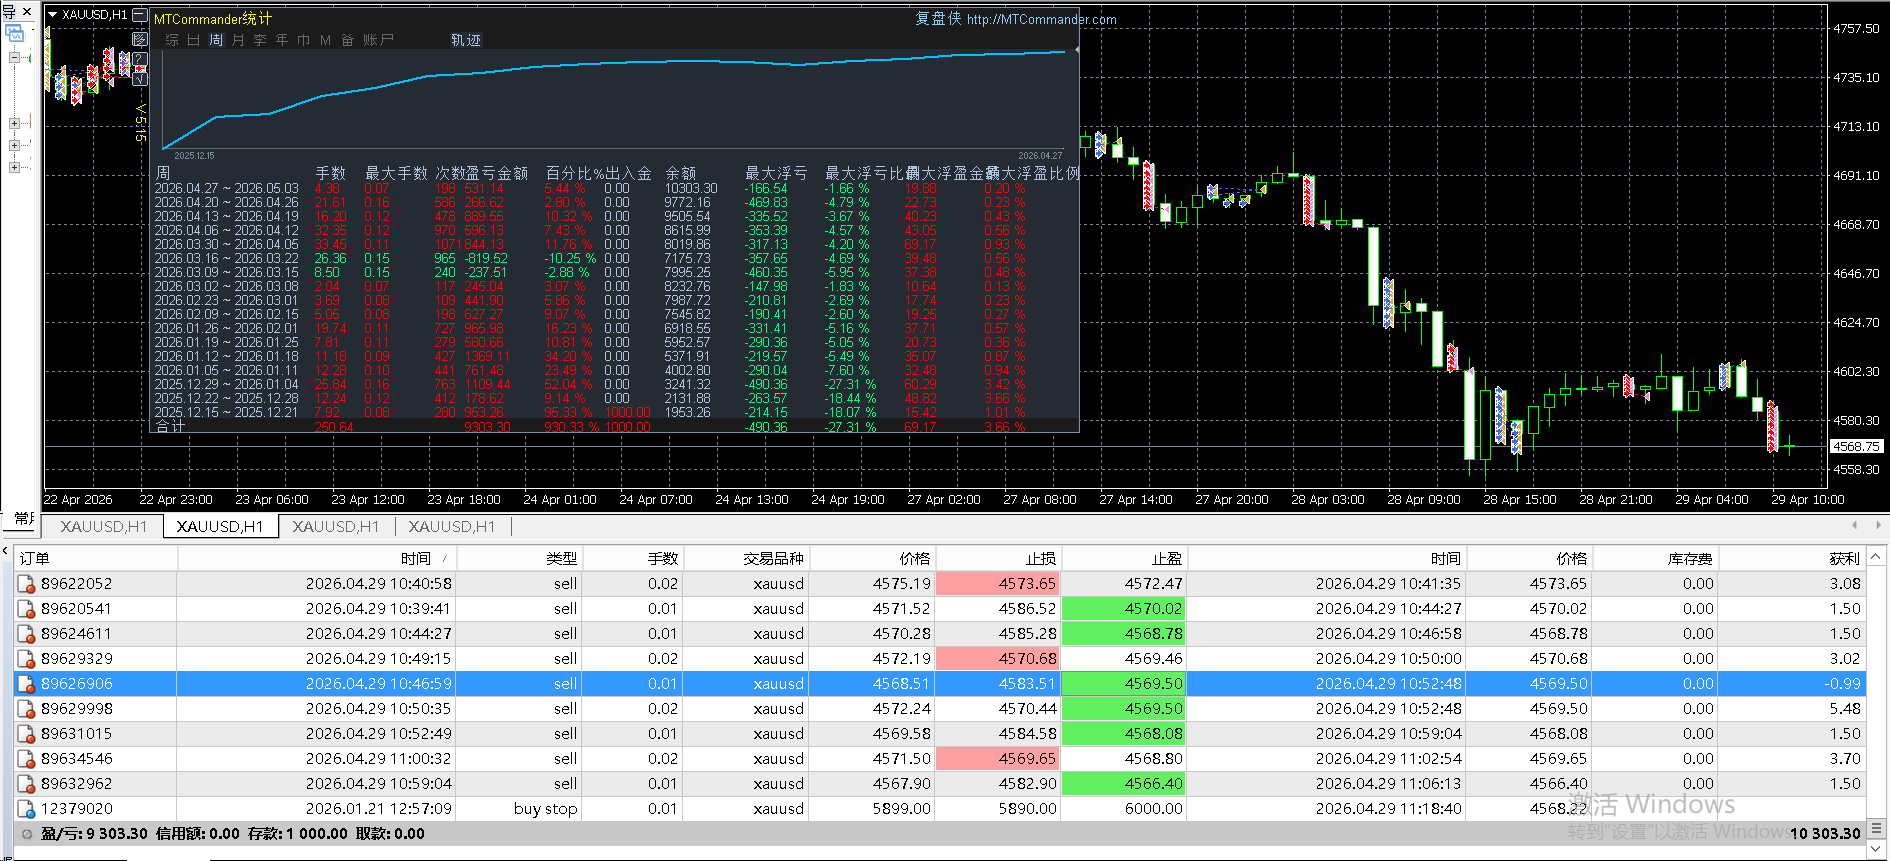Screen dimensions: 1890x861
Task: Click the order icon for 89620541
Action: [28, 609]
